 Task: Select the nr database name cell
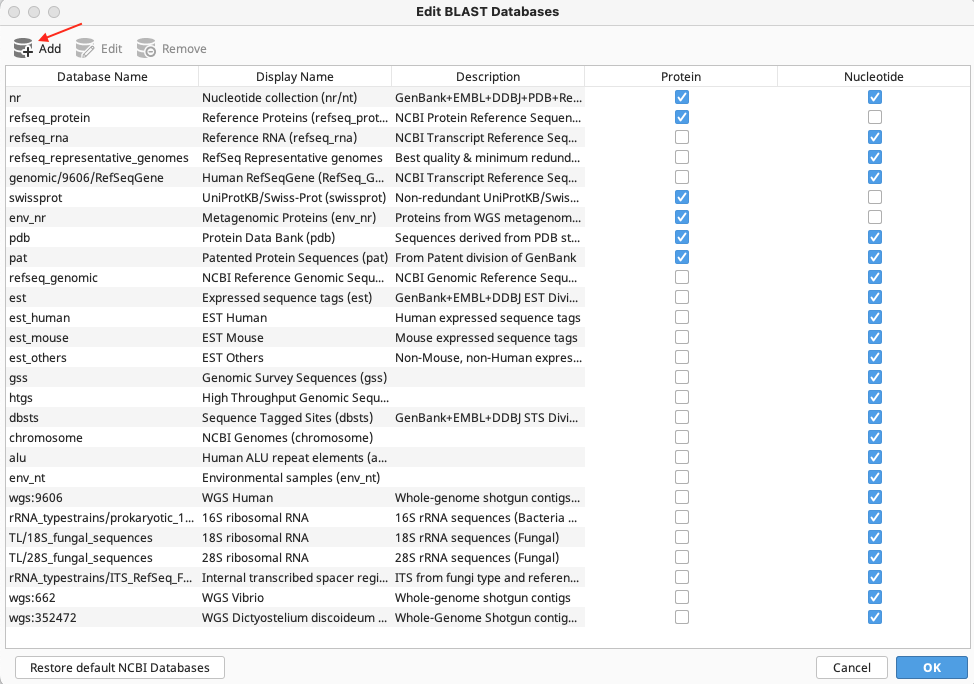(102, 98)
